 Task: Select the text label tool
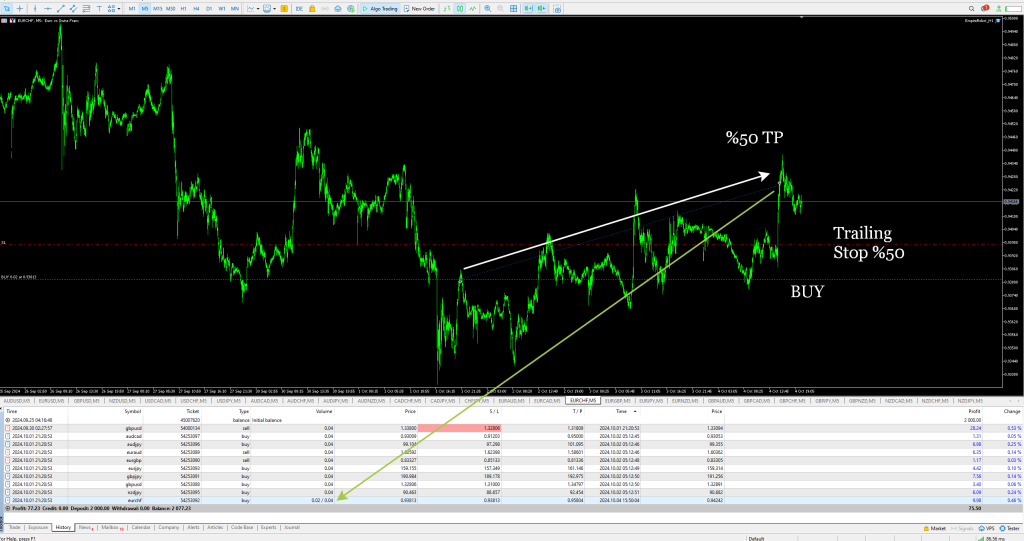[99, 8]
